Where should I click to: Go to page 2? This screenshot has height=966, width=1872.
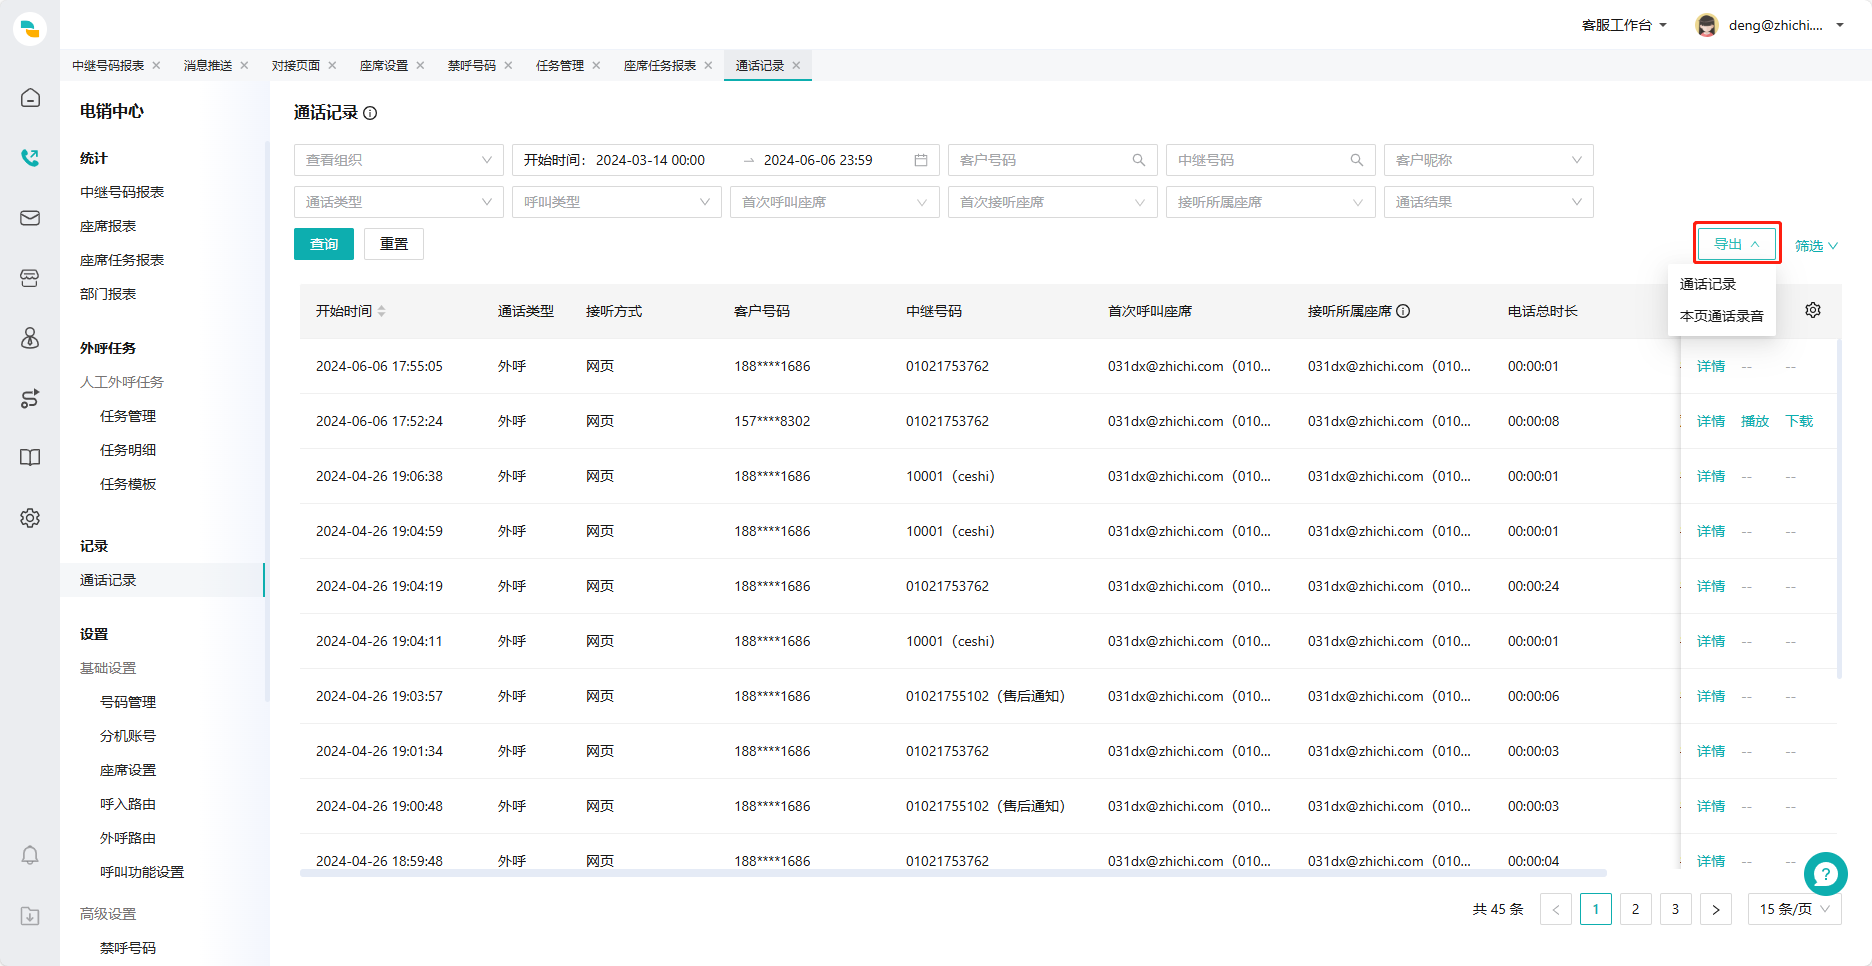(1636, 909)
